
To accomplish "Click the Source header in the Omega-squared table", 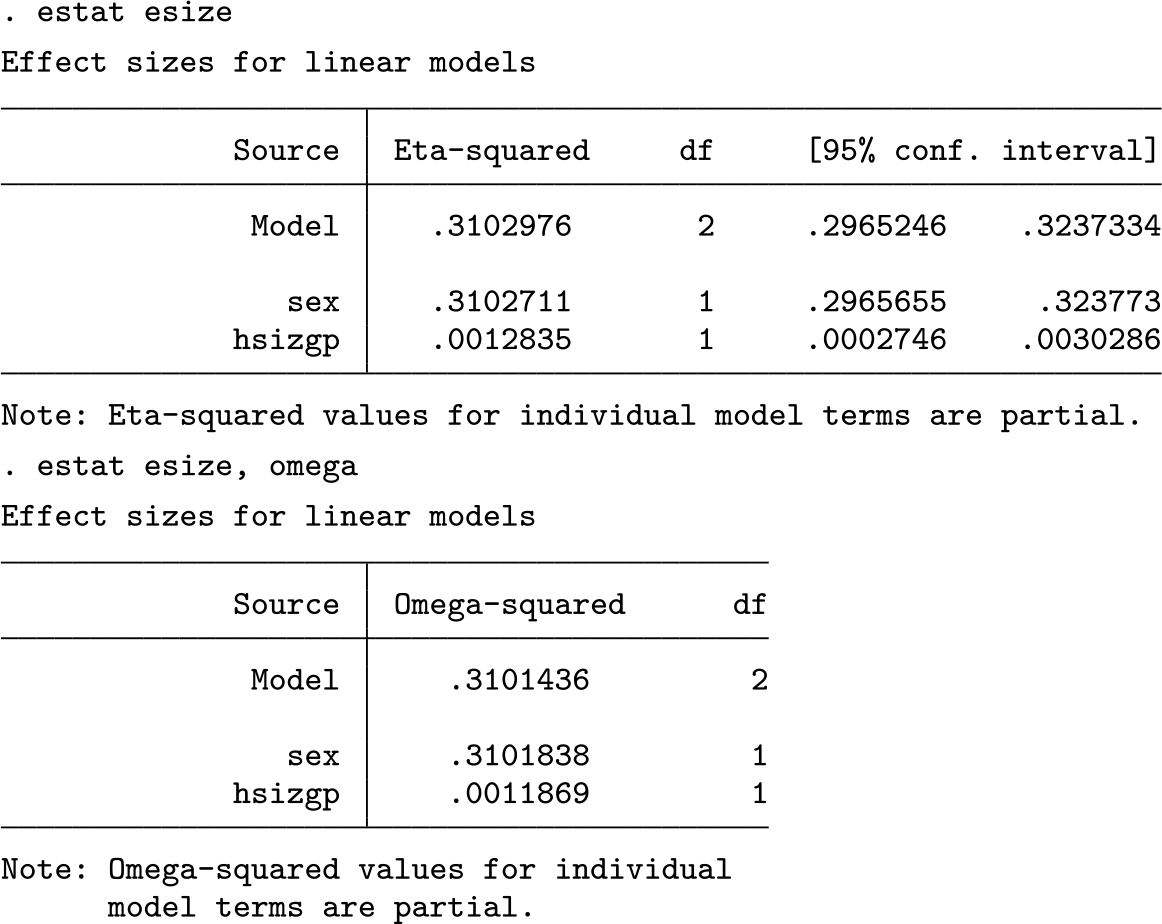I will point(286,605).
